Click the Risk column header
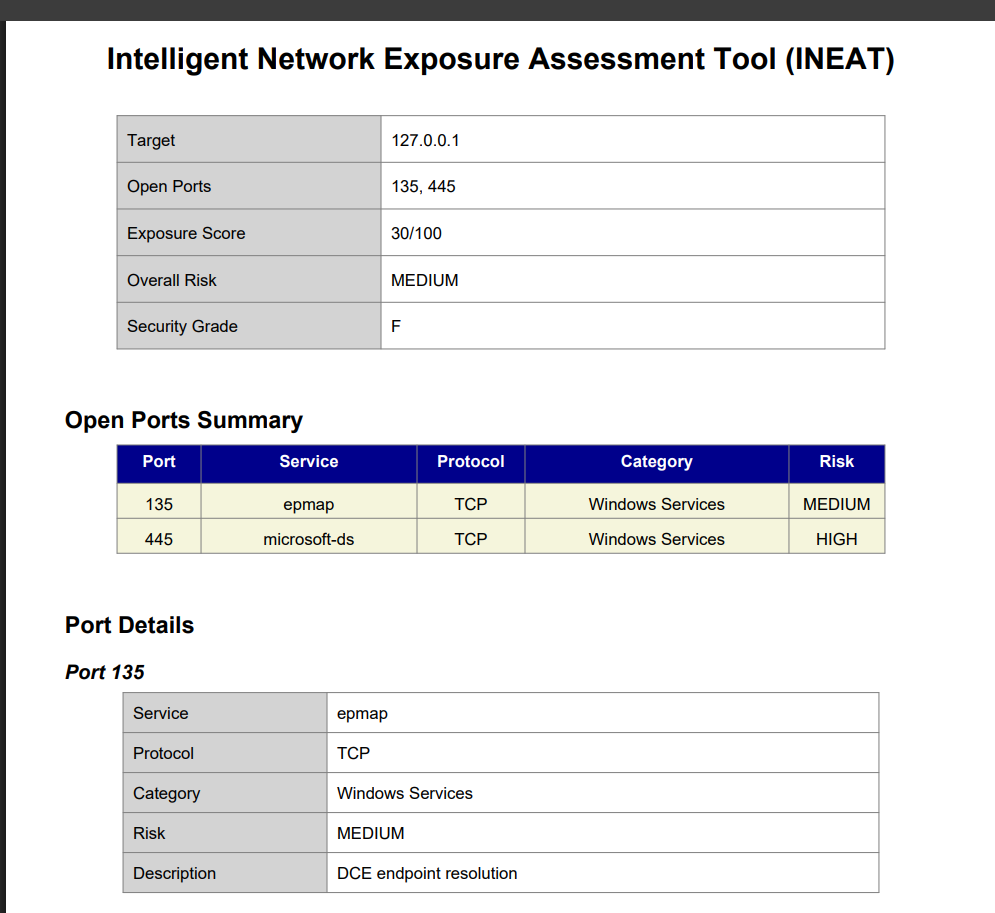Image resolution: width=995 pixels, height=913 pixels. pyautogui.click(x=837, y=462)
